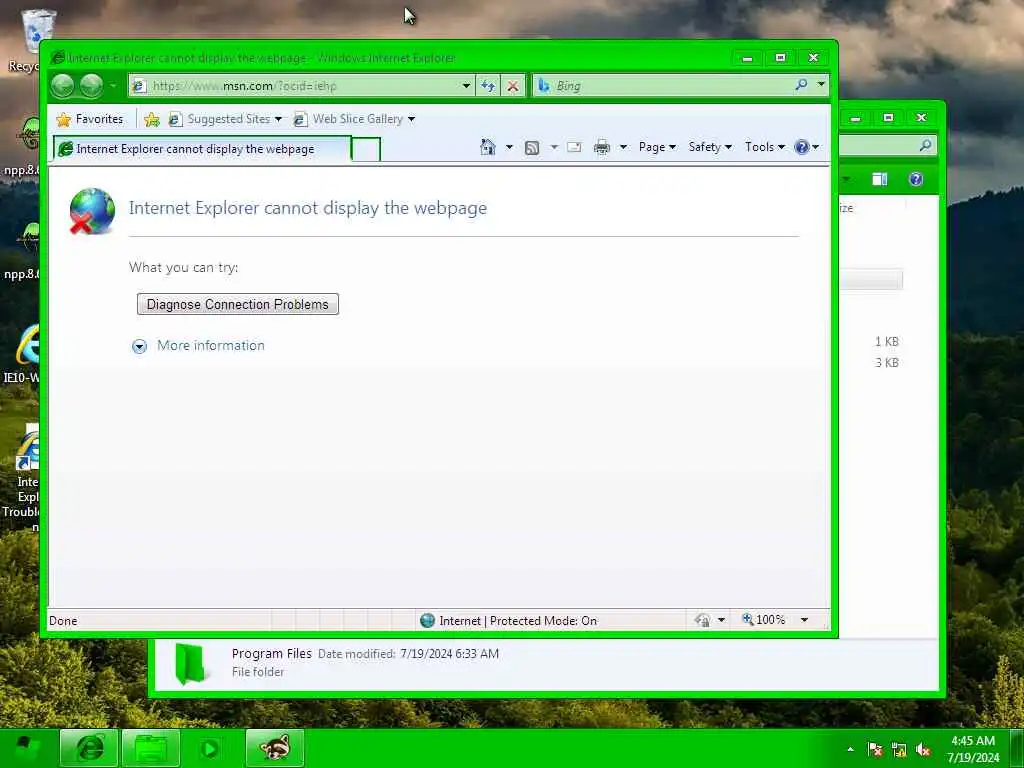
Task: Click the network tray icon
Action: tap(899, 750)
